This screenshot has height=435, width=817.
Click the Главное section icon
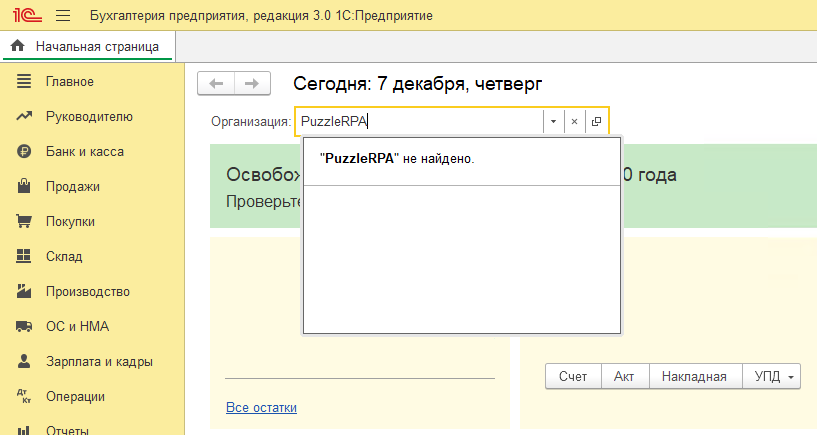pos(23,81)
